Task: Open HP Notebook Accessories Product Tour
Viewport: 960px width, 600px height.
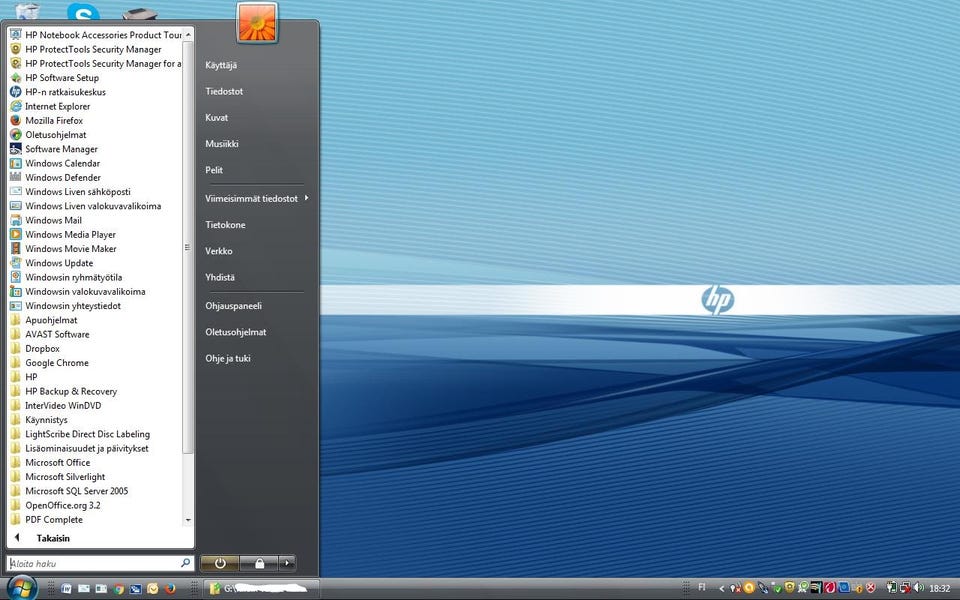Action: tap(96, 35)
